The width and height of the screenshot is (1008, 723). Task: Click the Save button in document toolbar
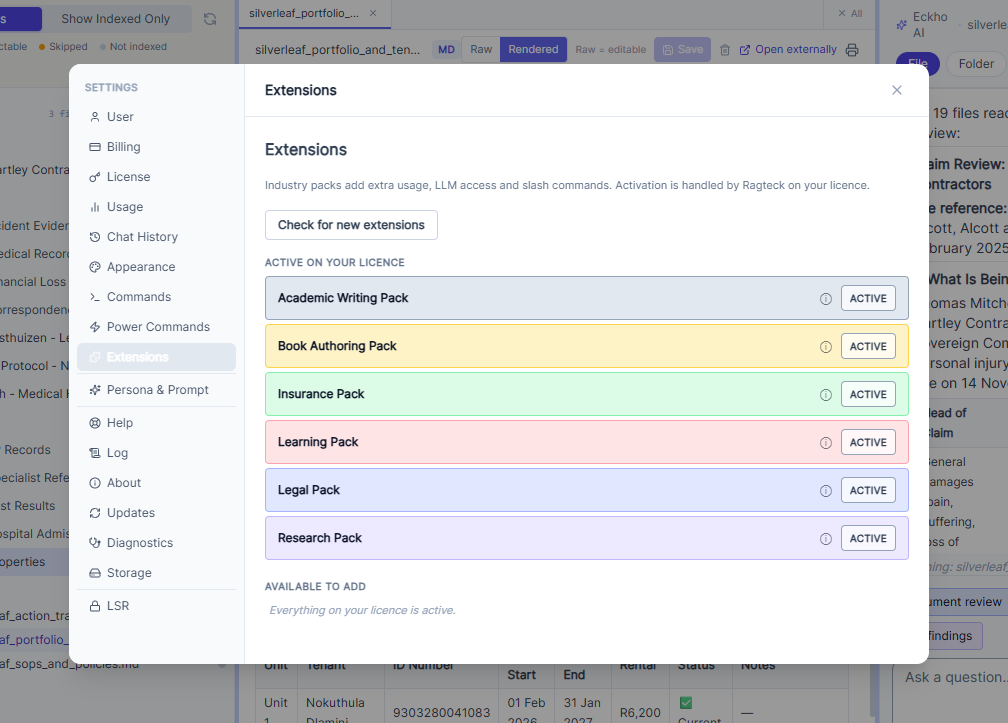683,49
